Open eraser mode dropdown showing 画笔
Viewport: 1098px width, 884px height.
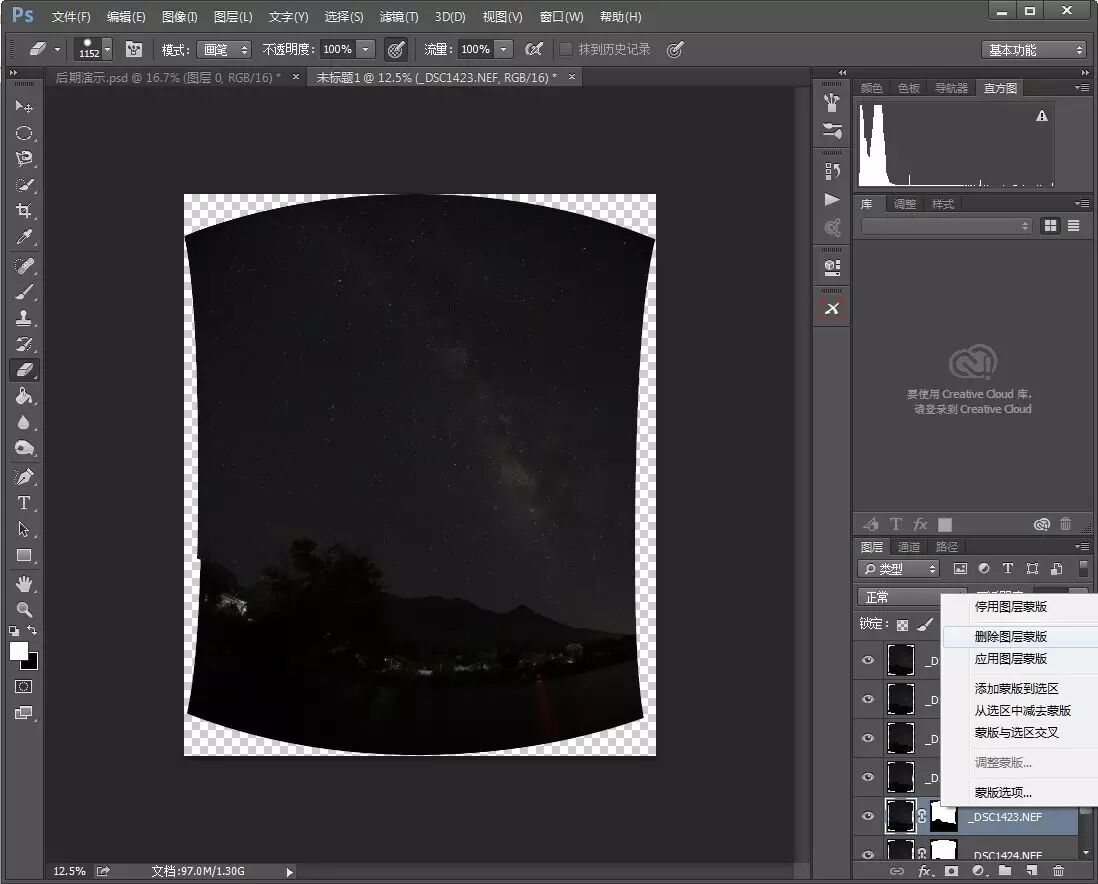point(223,50)
